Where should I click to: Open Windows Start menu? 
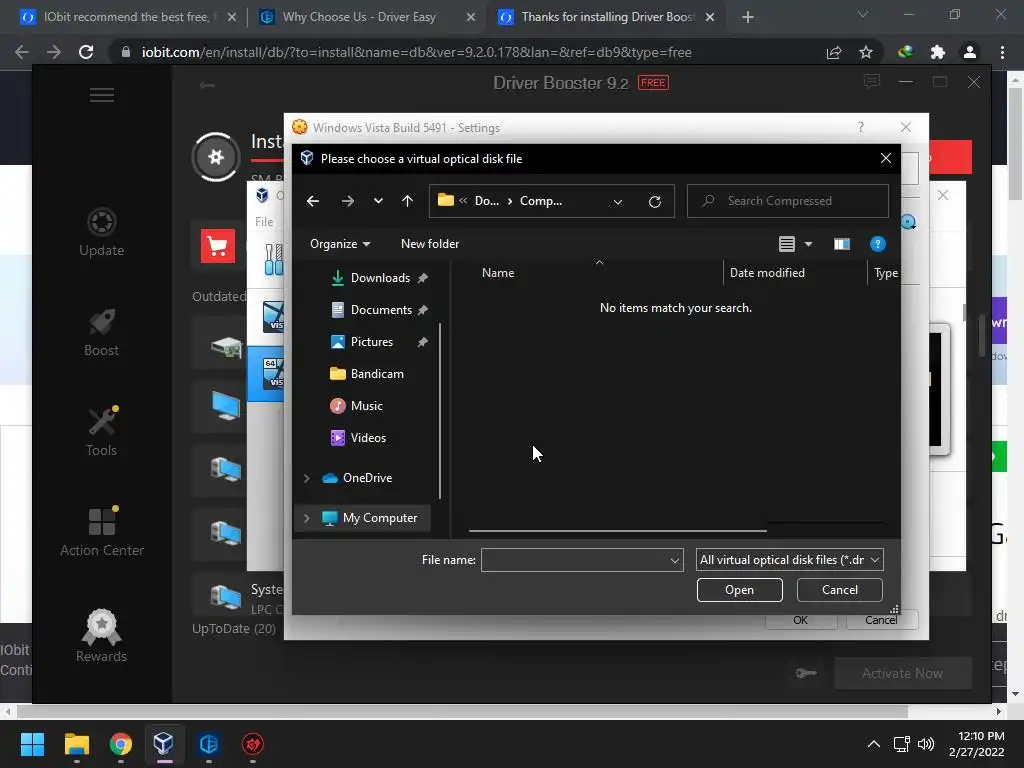[32, 744]
